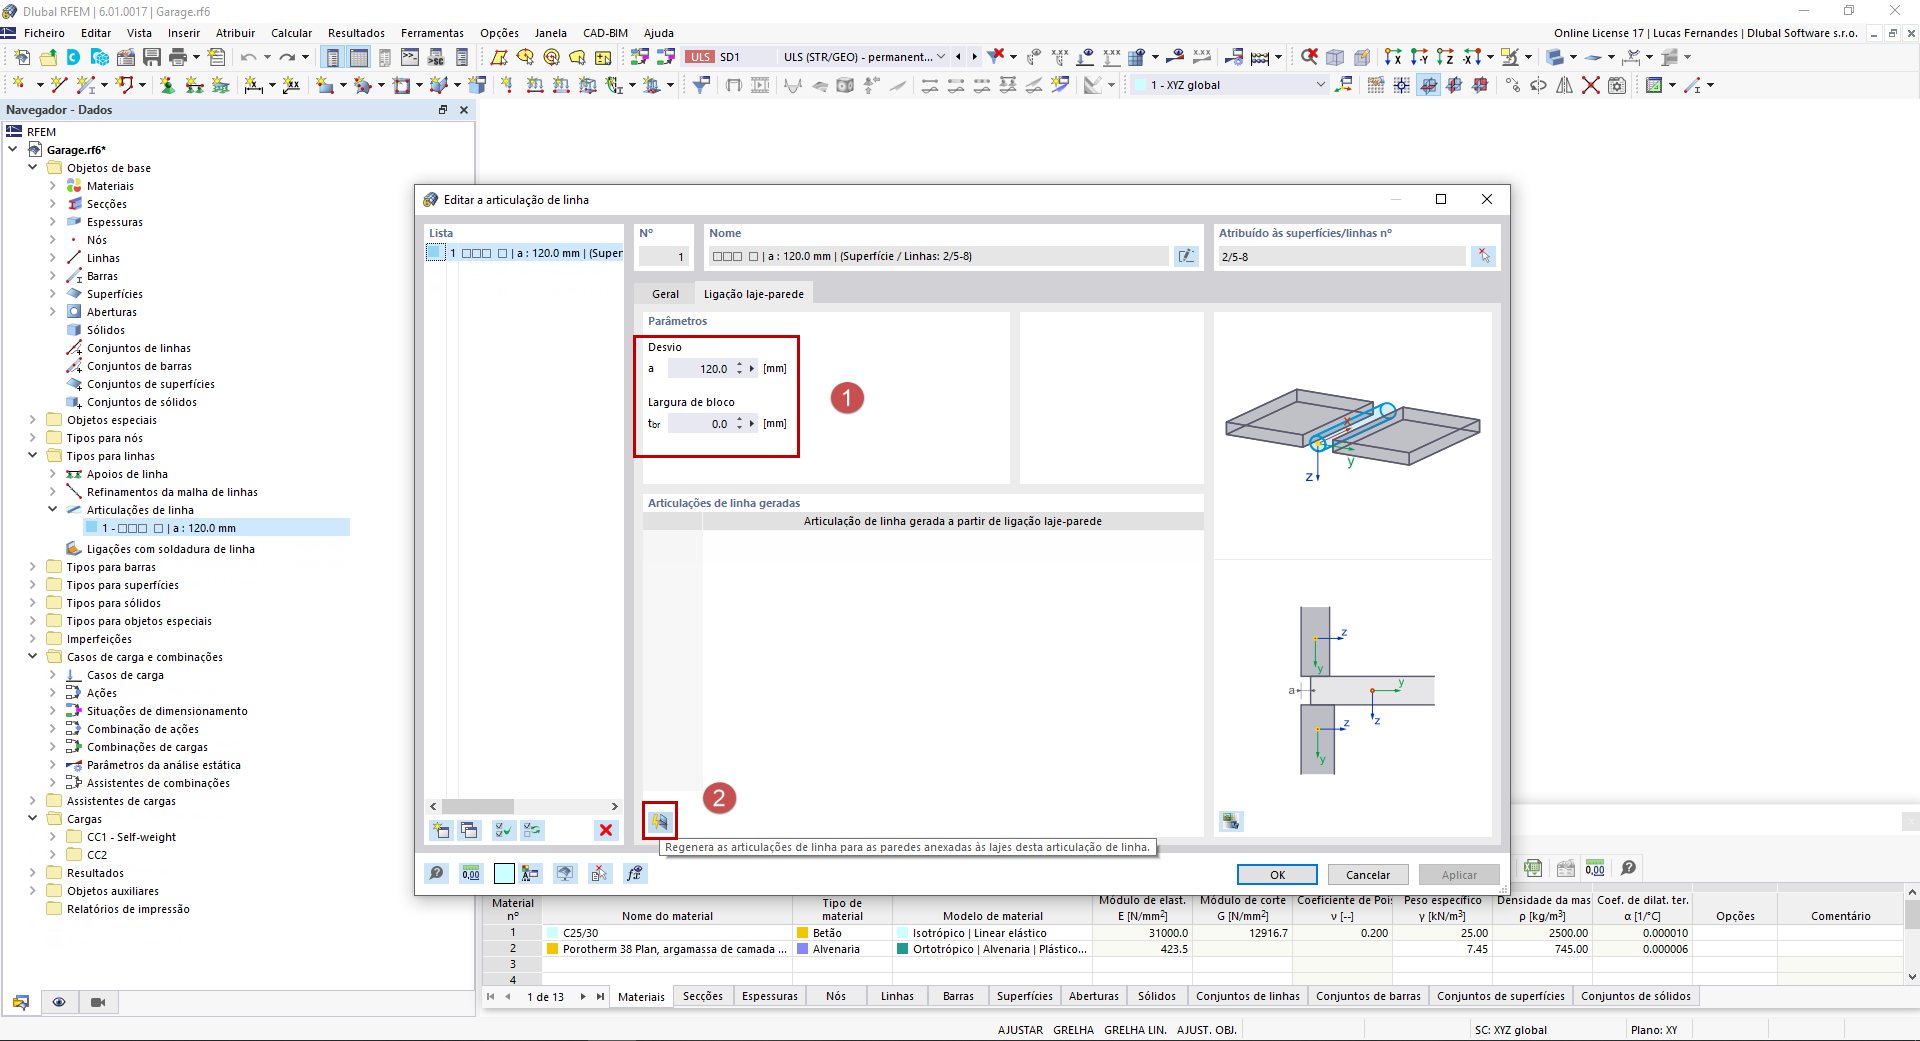The width and height of the screenshot is (1920, 1041).
Task: Open the Calcular menu
Action: tap(291, 33)
